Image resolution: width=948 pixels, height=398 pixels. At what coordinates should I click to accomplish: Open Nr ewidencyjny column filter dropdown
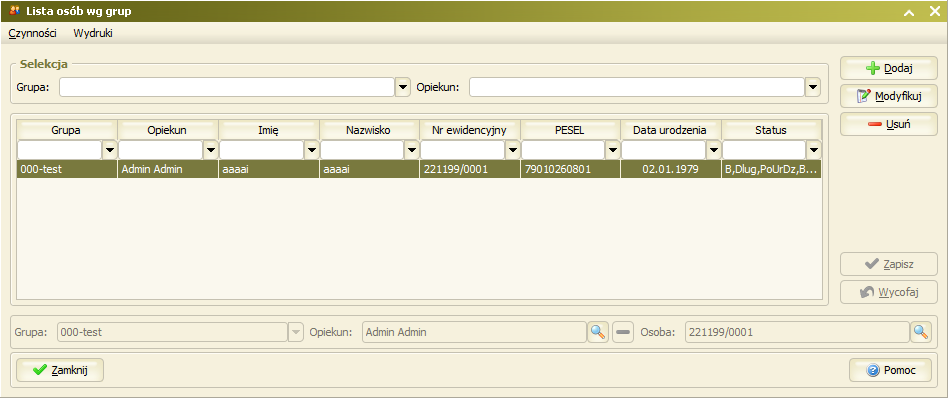pyautogui.click(x=513, y=149)
